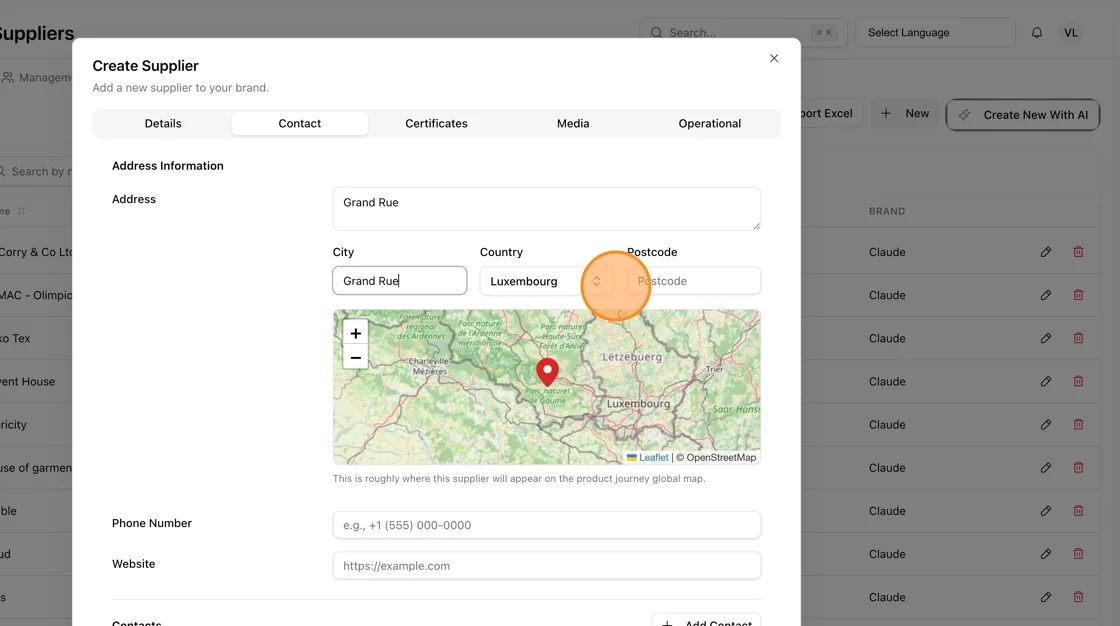Open the VL user avatar menu

pos(1071,33)
